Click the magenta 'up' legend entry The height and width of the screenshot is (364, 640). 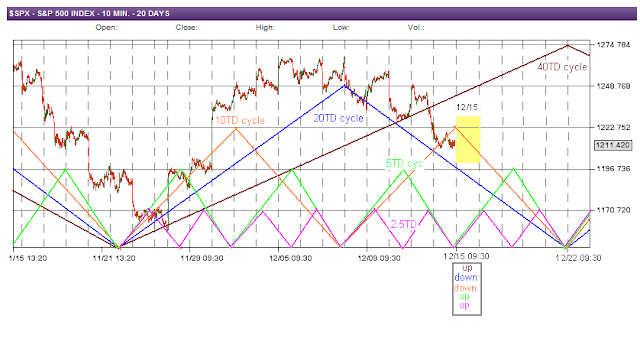(x=464, y=305)
